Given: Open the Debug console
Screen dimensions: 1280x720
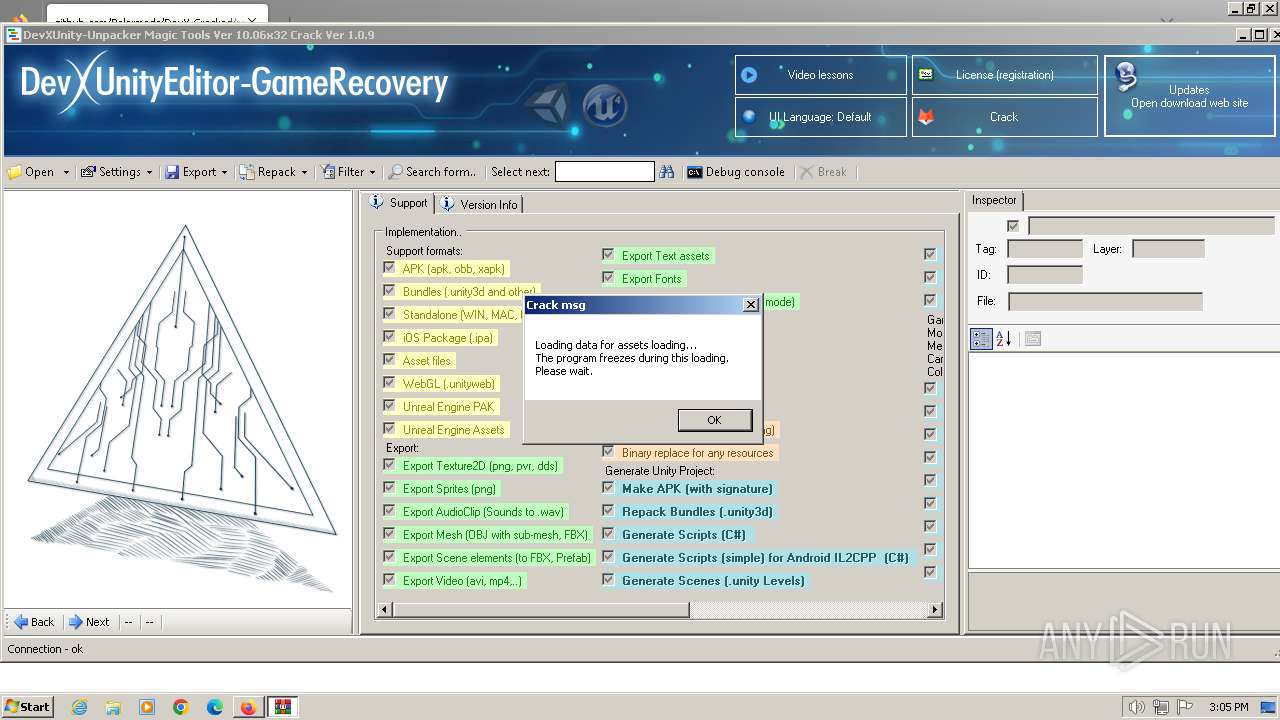Looking at the screenshot, I should pos(736,172).
